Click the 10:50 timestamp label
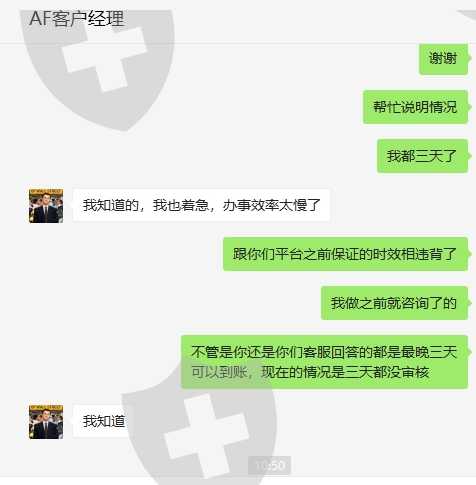 pyautogui.click(x=269, y=465)
